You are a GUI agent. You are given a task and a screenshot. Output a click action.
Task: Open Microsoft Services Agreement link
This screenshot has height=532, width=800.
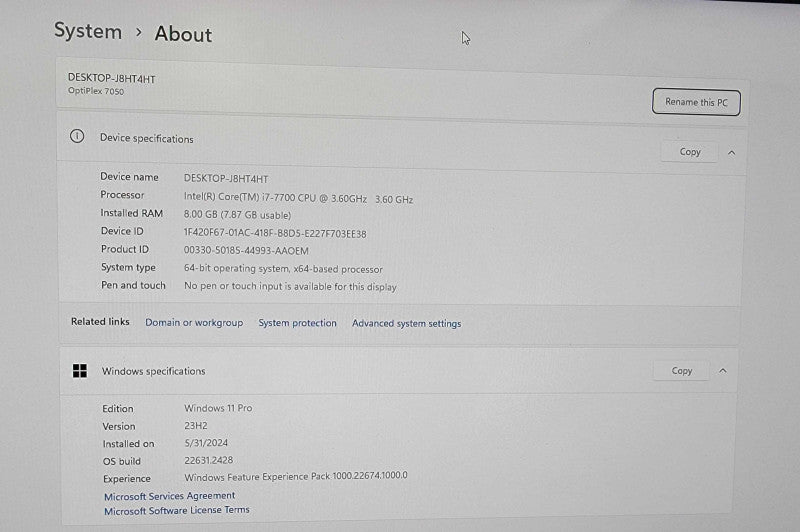pos(169,496)
